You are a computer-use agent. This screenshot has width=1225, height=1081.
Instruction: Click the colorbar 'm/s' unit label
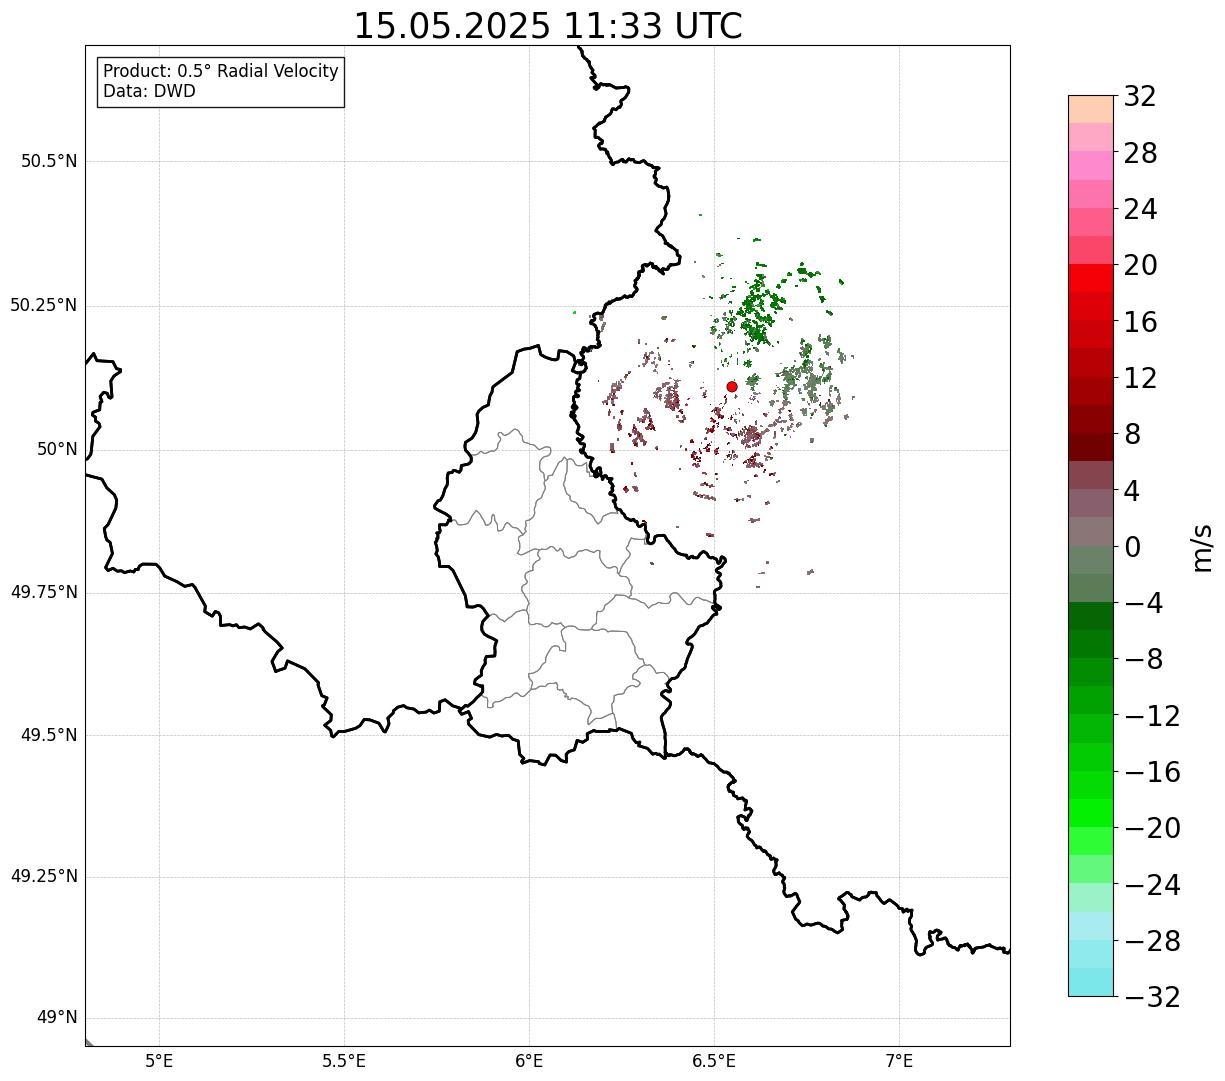pyautogui.click(x=1202, y=547)
